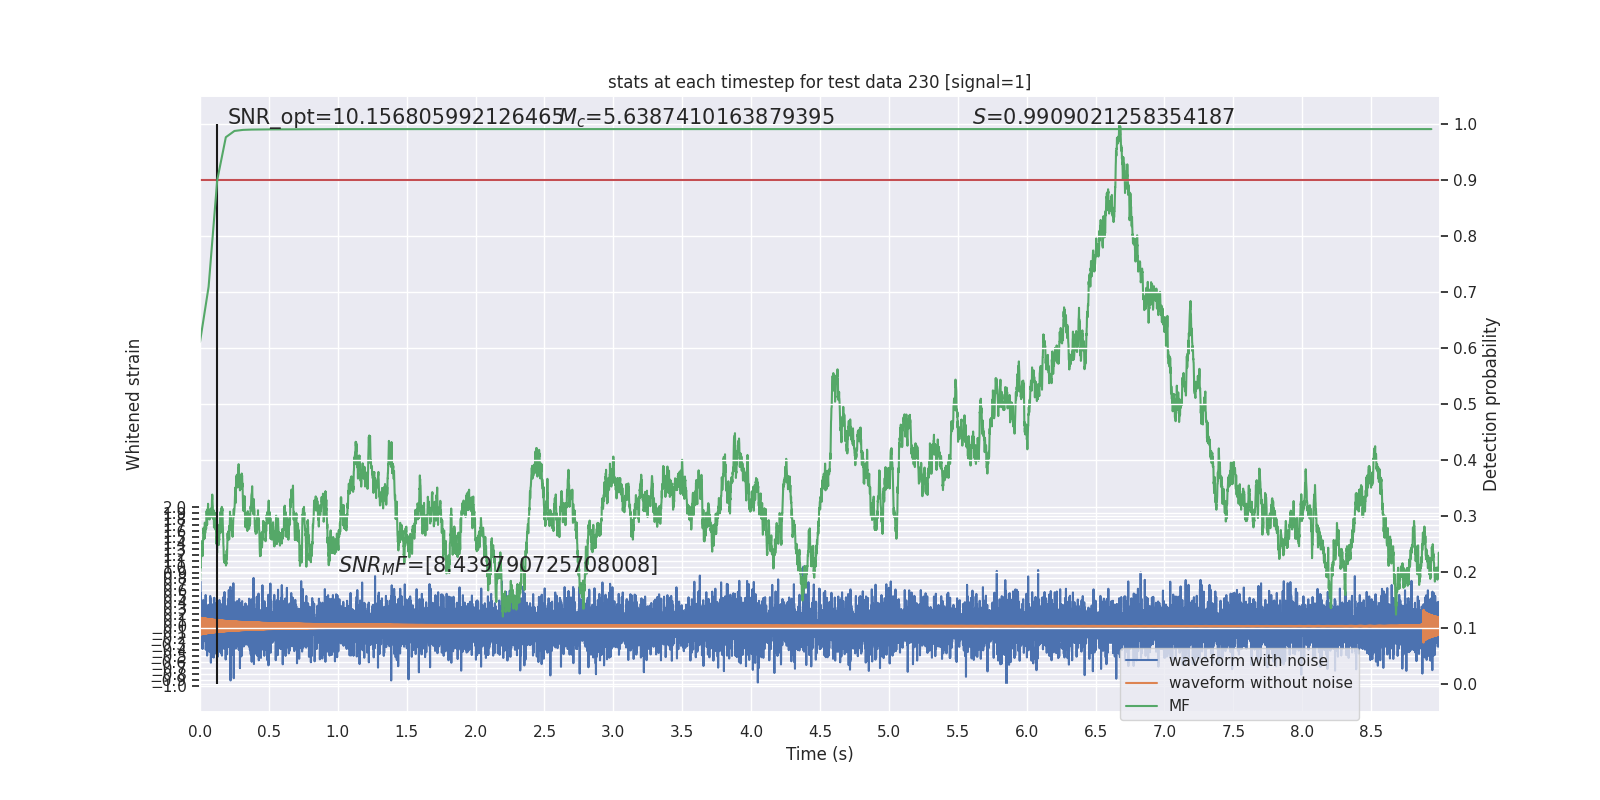The image size is (1600, 800).
Task: Click the x-axis tick label 8.0
Action: pyautogui.click(x=1302, y=732)
